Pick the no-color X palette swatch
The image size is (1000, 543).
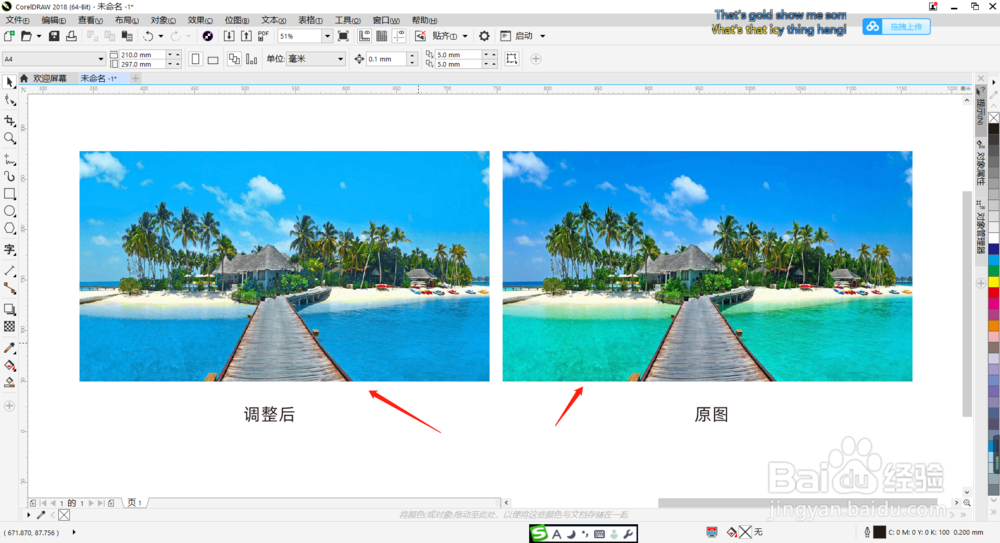pyautogui.click(x=994, y=118)
